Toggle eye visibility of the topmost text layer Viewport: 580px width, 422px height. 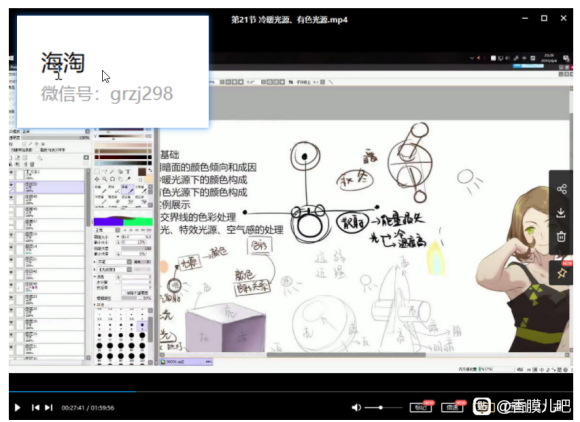click(x=11, y=172)
